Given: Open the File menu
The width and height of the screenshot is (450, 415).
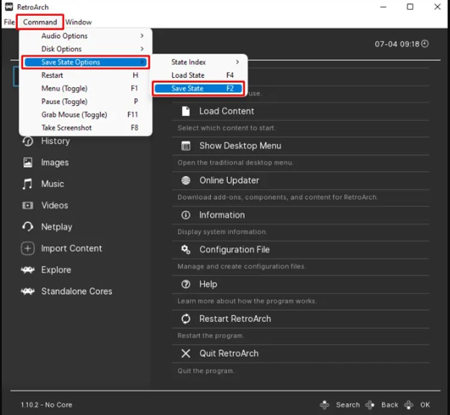Looking at the screenshot, I should coord(9,22).
